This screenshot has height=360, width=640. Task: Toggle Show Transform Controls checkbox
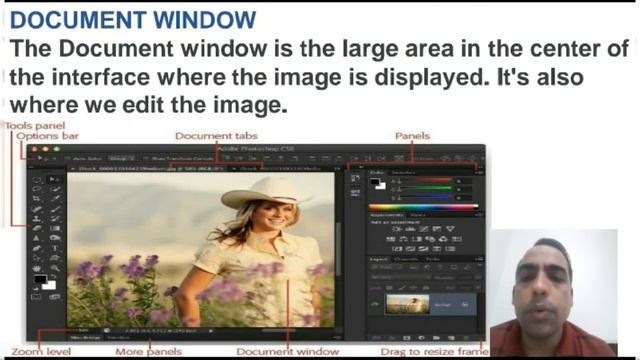click(146, 158)
